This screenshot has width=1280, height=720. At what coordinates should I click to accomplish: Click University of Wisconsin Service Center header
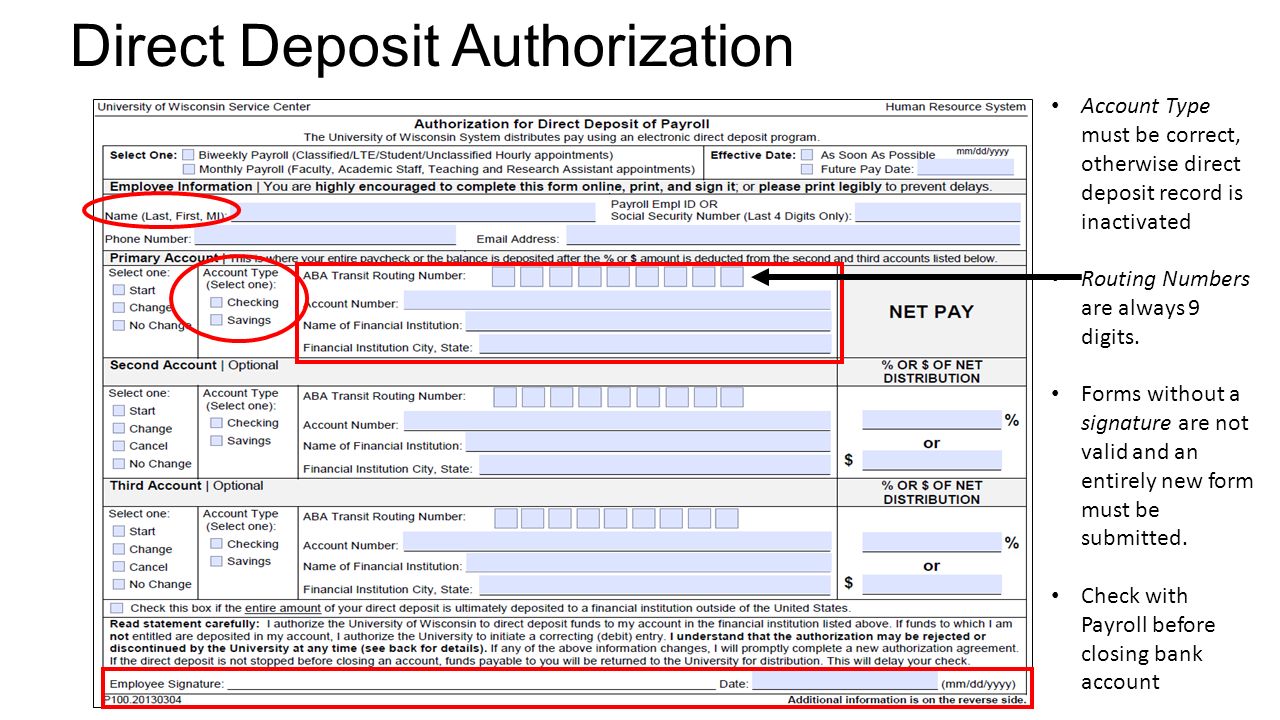[204, 107]
